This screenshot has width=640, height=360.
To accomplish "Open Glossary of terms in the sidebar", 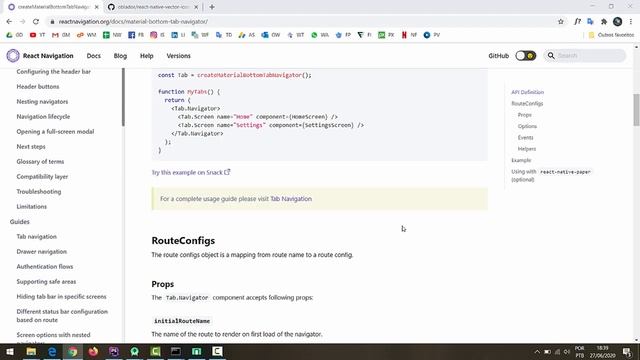I will [x=40, y=162].
